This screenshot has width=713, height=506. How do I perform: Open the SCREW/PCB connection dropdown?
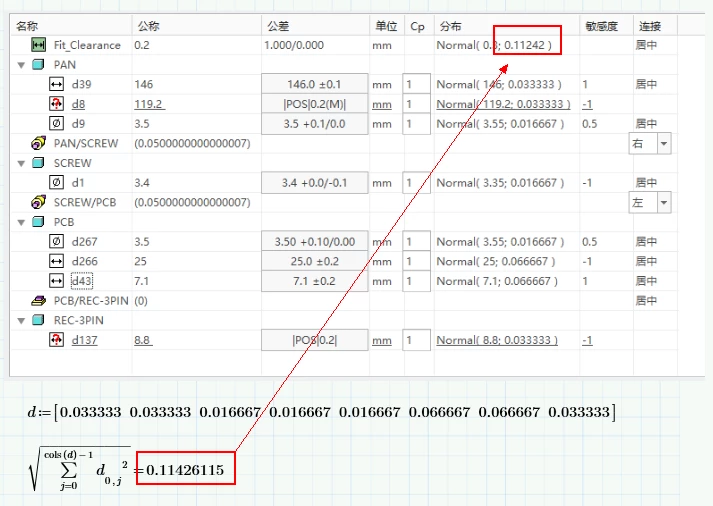pyautogui.click(x=664, y=202)
